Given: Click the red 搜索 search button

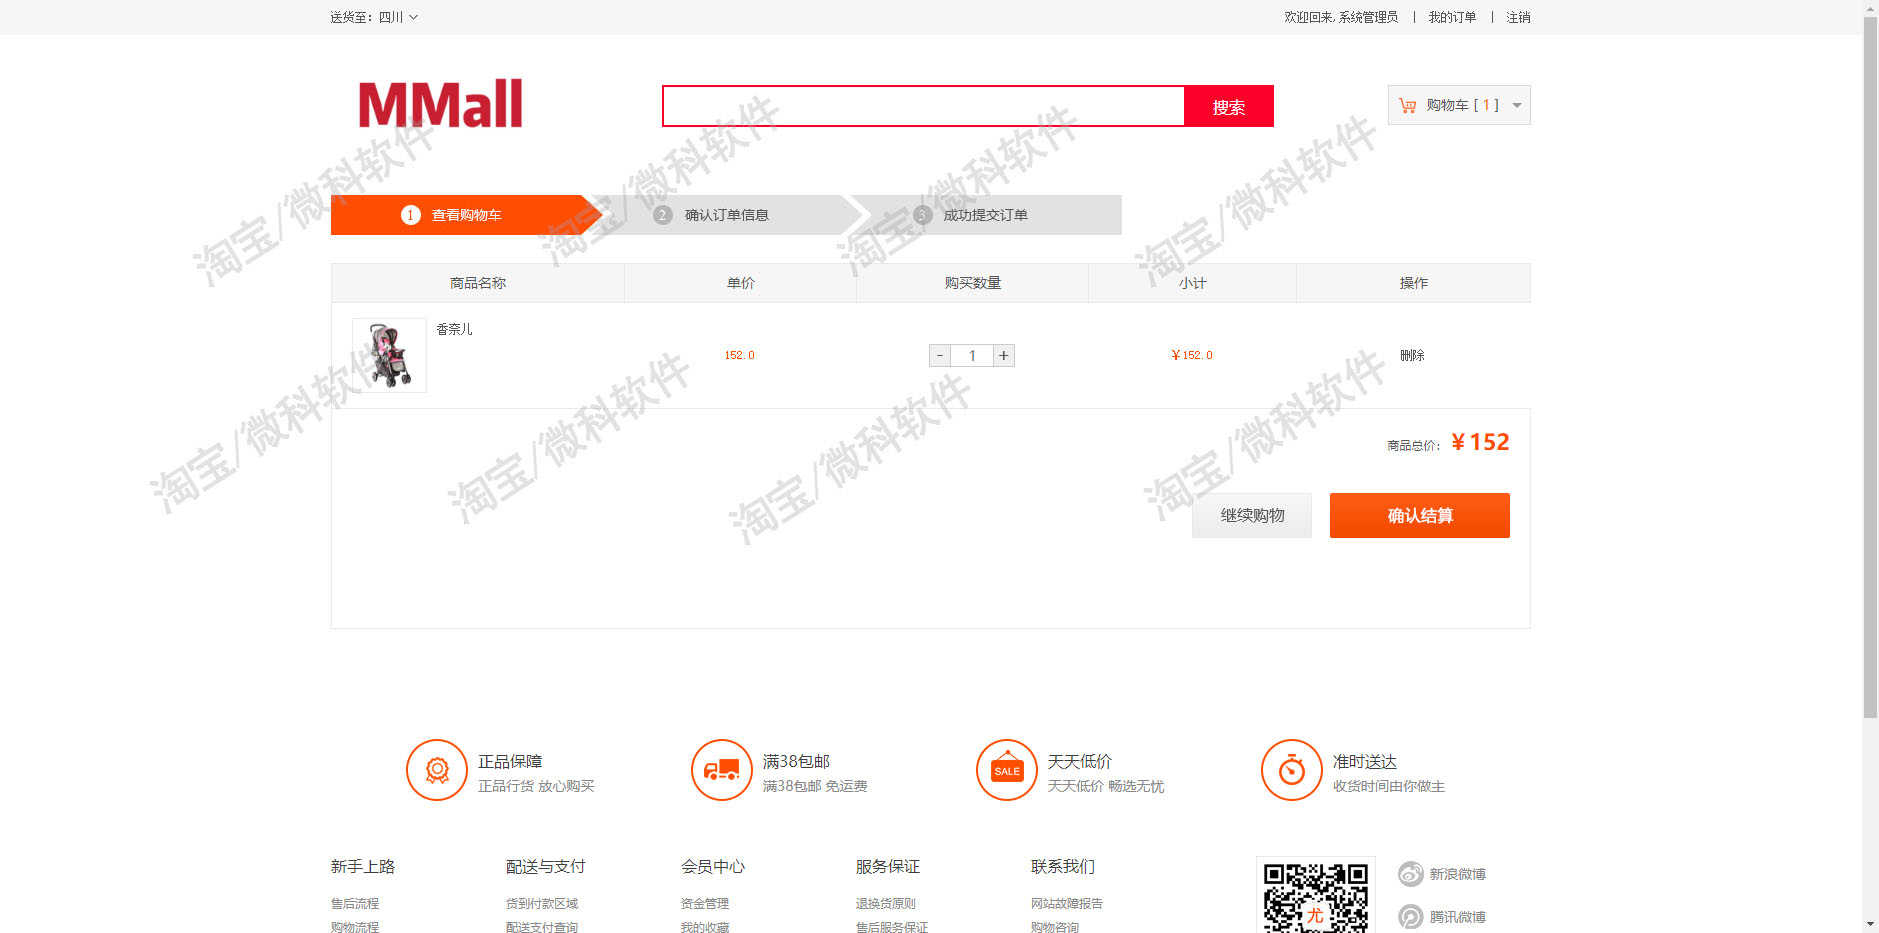Looking at the screenshot, I should point(1229,106).
